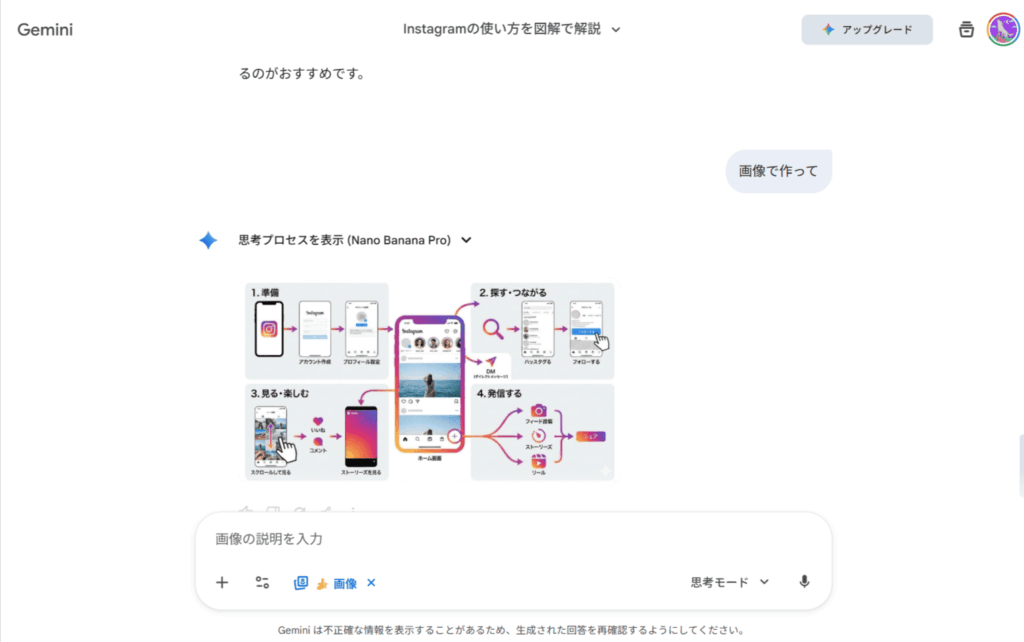Click the sparkle icon inside the アップグレード button
Viewport: 1024px width, 642px height.
click(828, 30)
